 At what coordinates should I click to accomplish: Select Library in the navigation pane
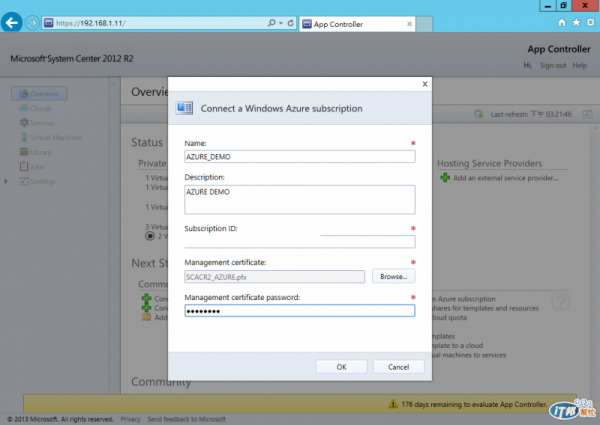point(41,152)
